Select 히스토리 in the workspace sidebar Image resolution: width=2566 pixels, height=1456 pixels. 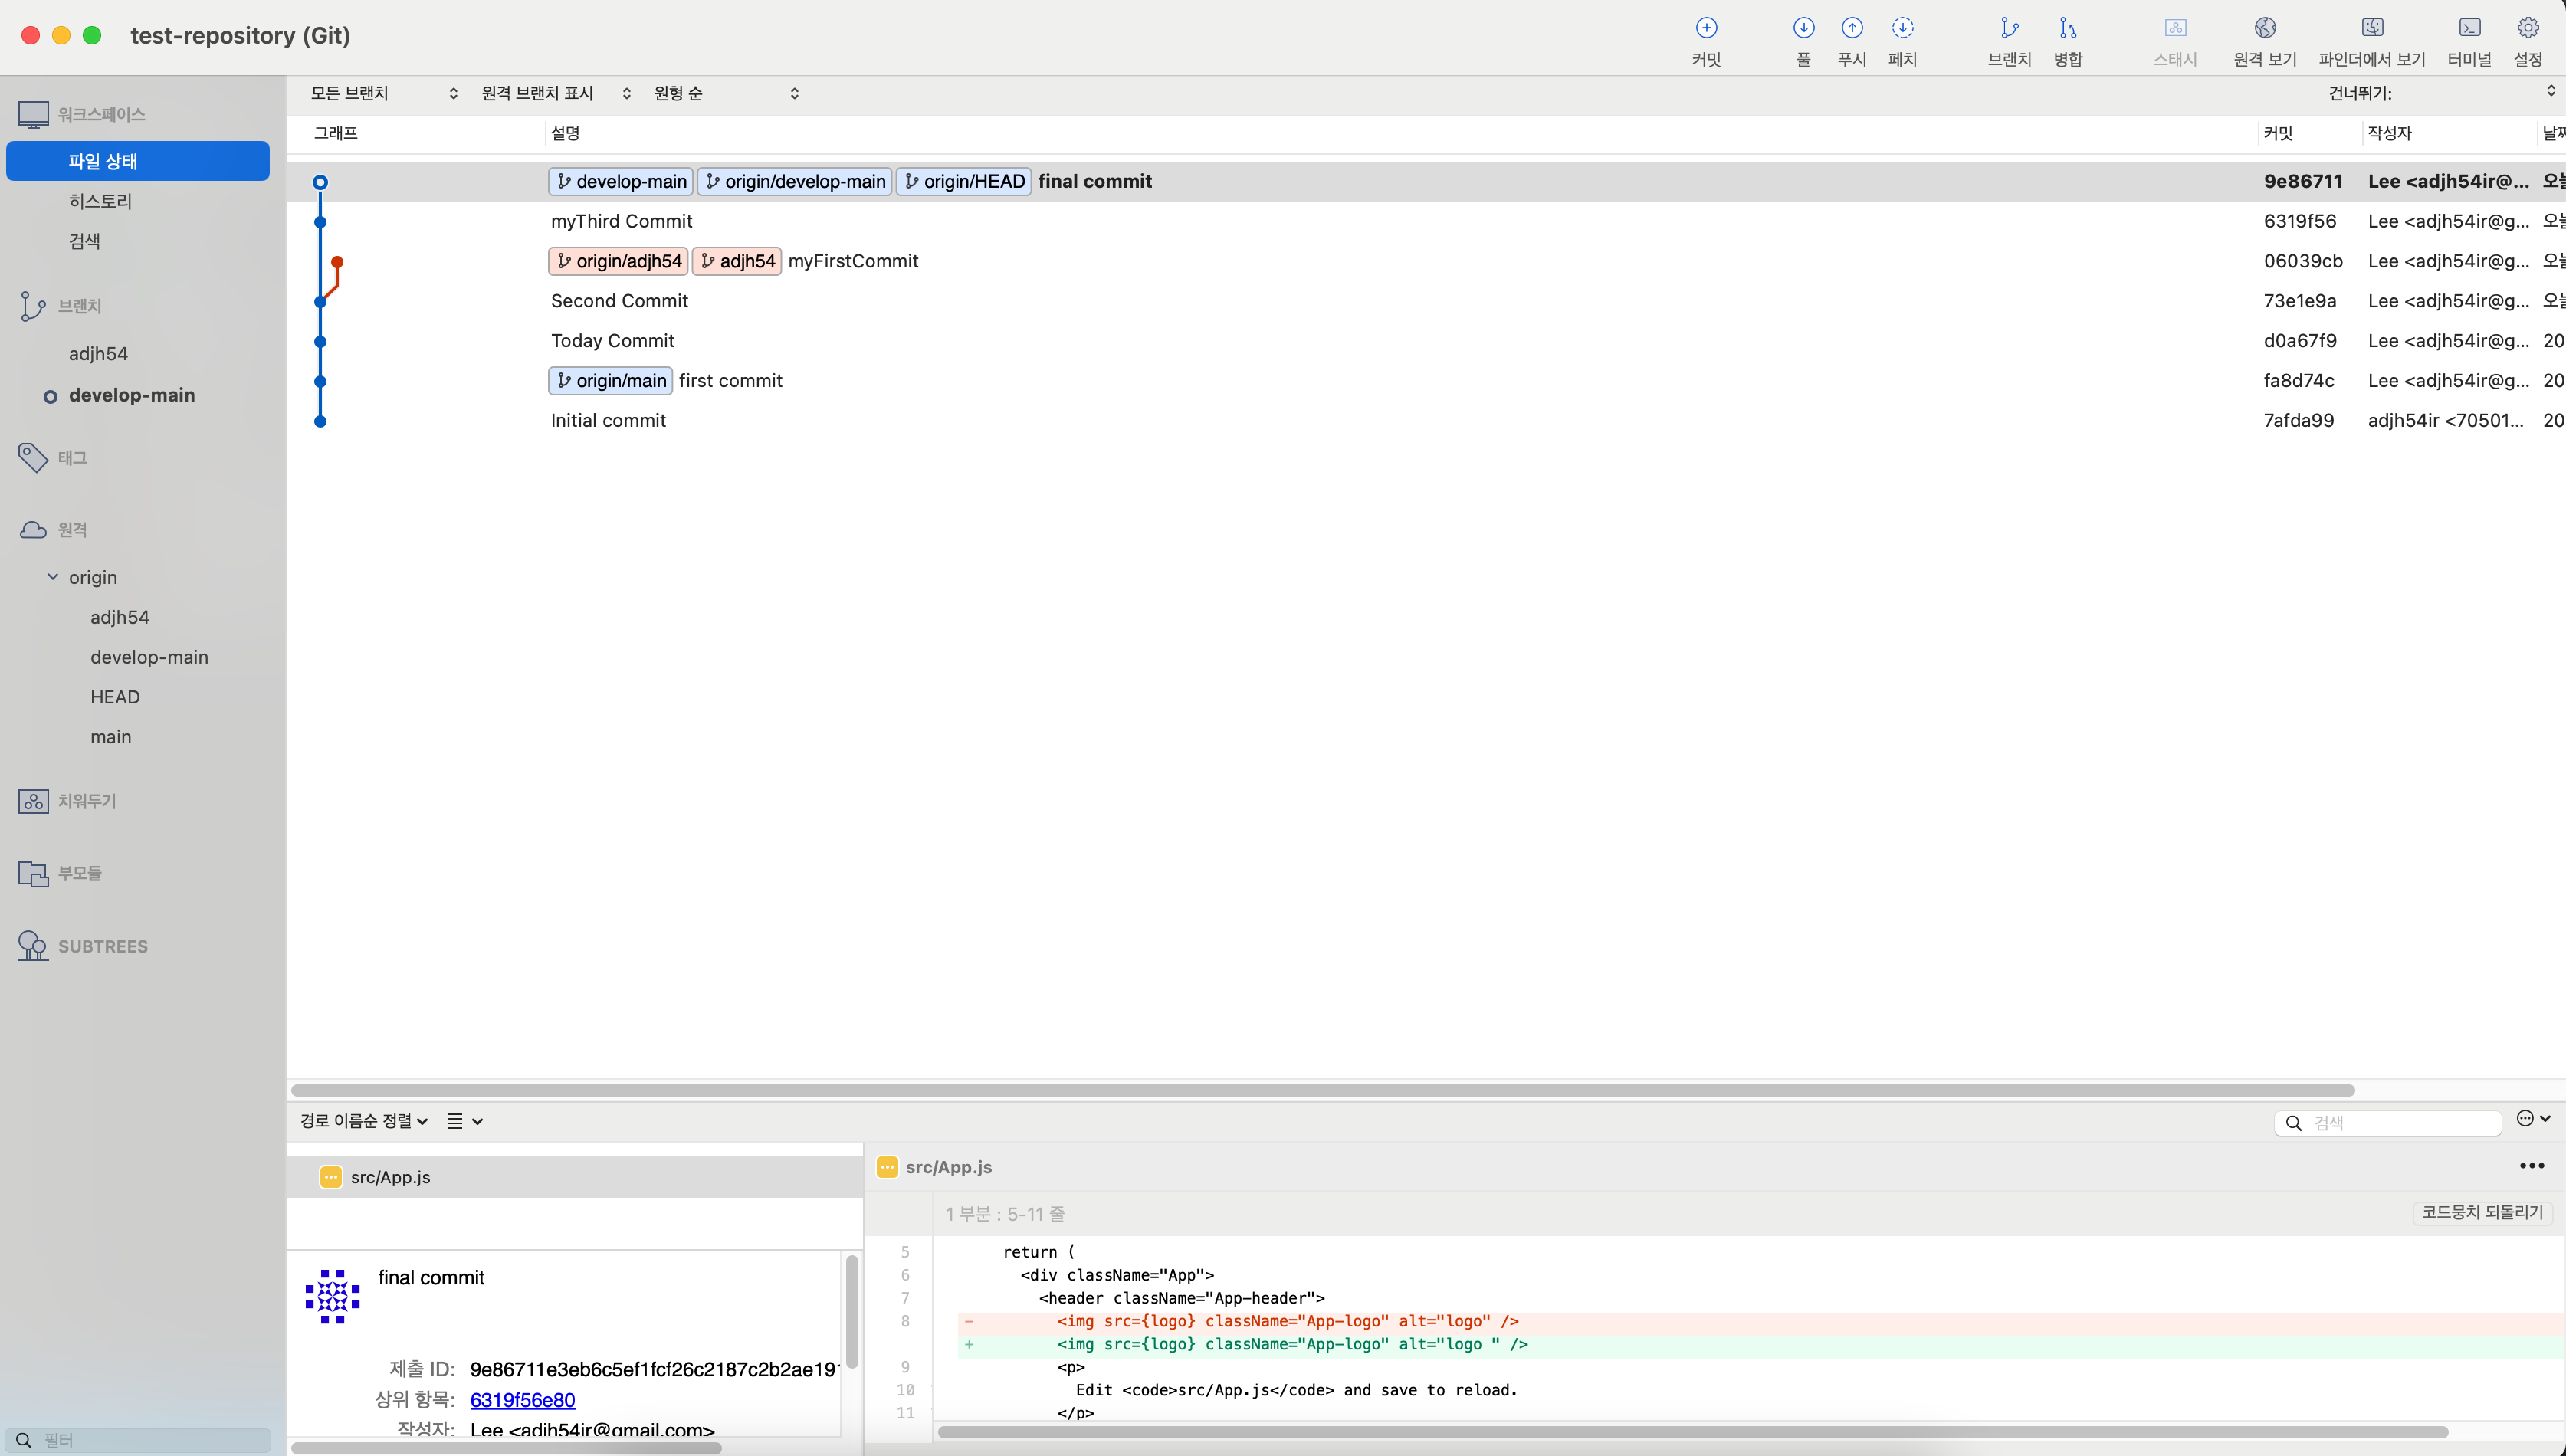coord(100,201)
